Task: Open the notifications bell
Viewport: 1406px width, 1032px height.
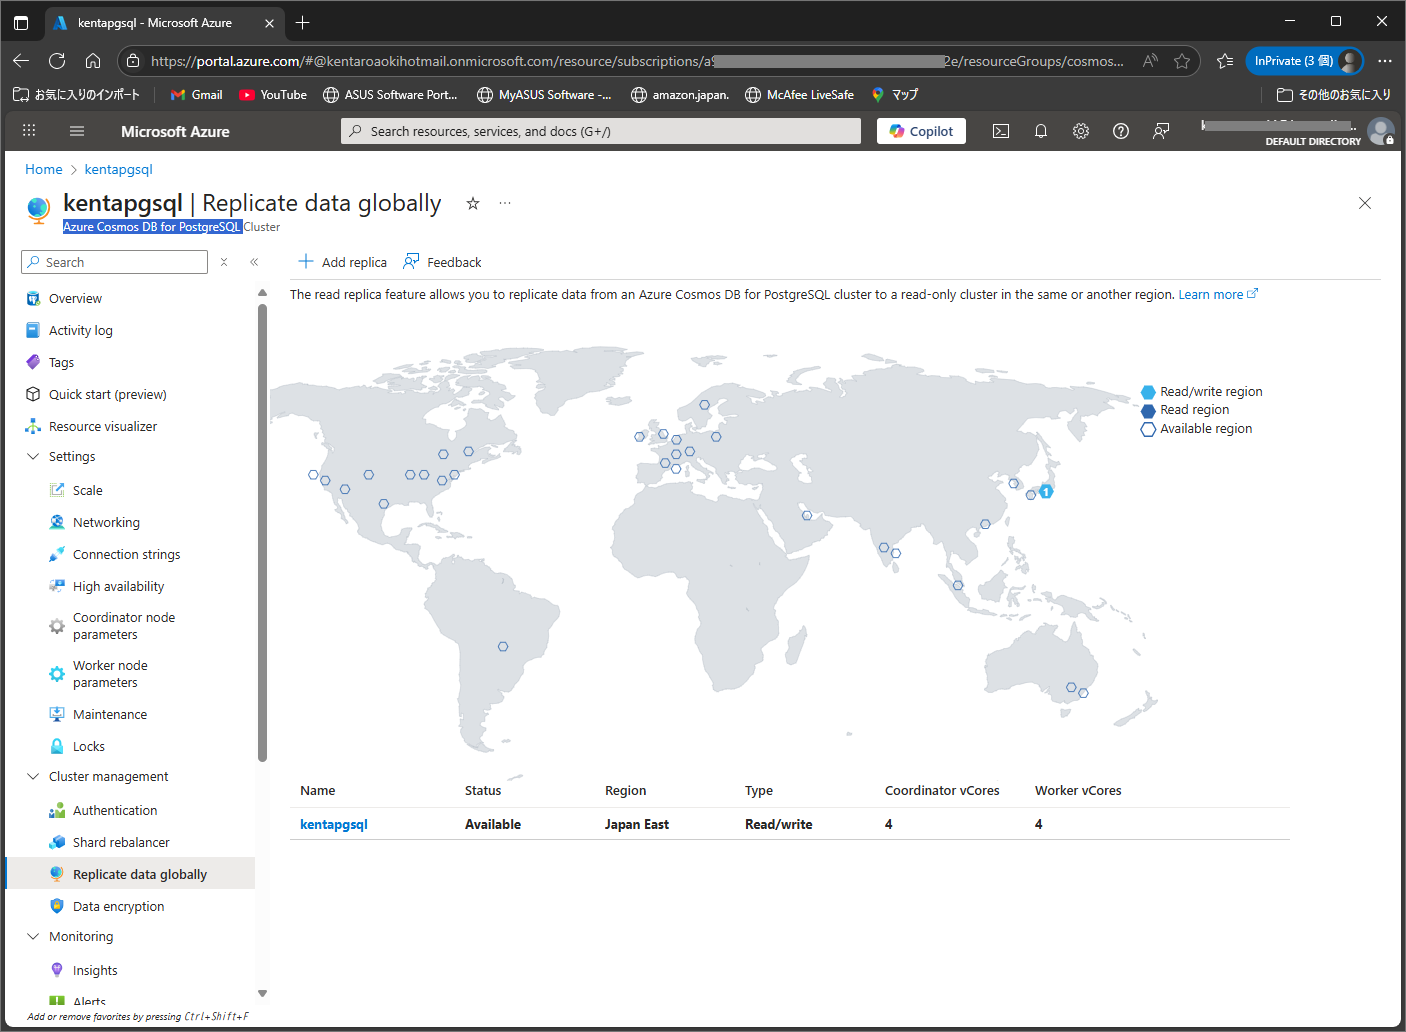Action: click(x=1041, y=130)
